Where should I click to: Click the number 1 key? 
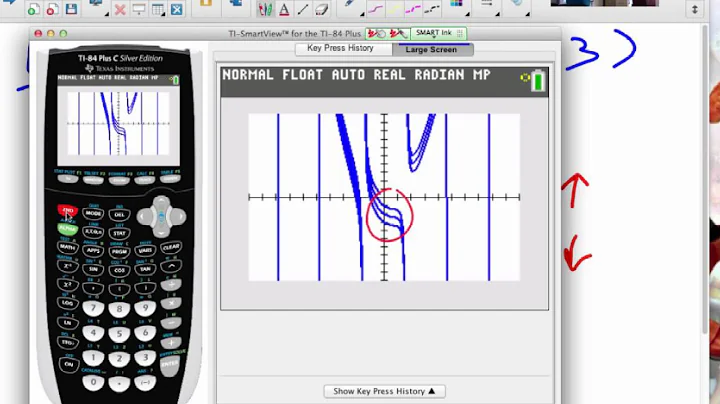(x=93, y=357)
